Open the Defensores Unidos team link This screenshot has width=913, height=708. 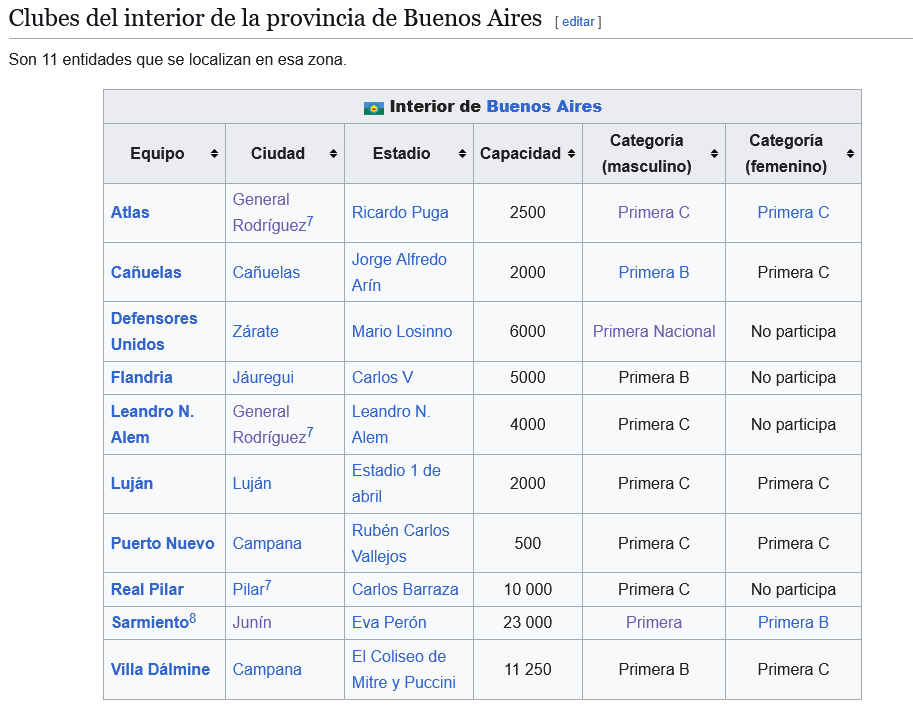pyautogui.click(x=154, y=331)
